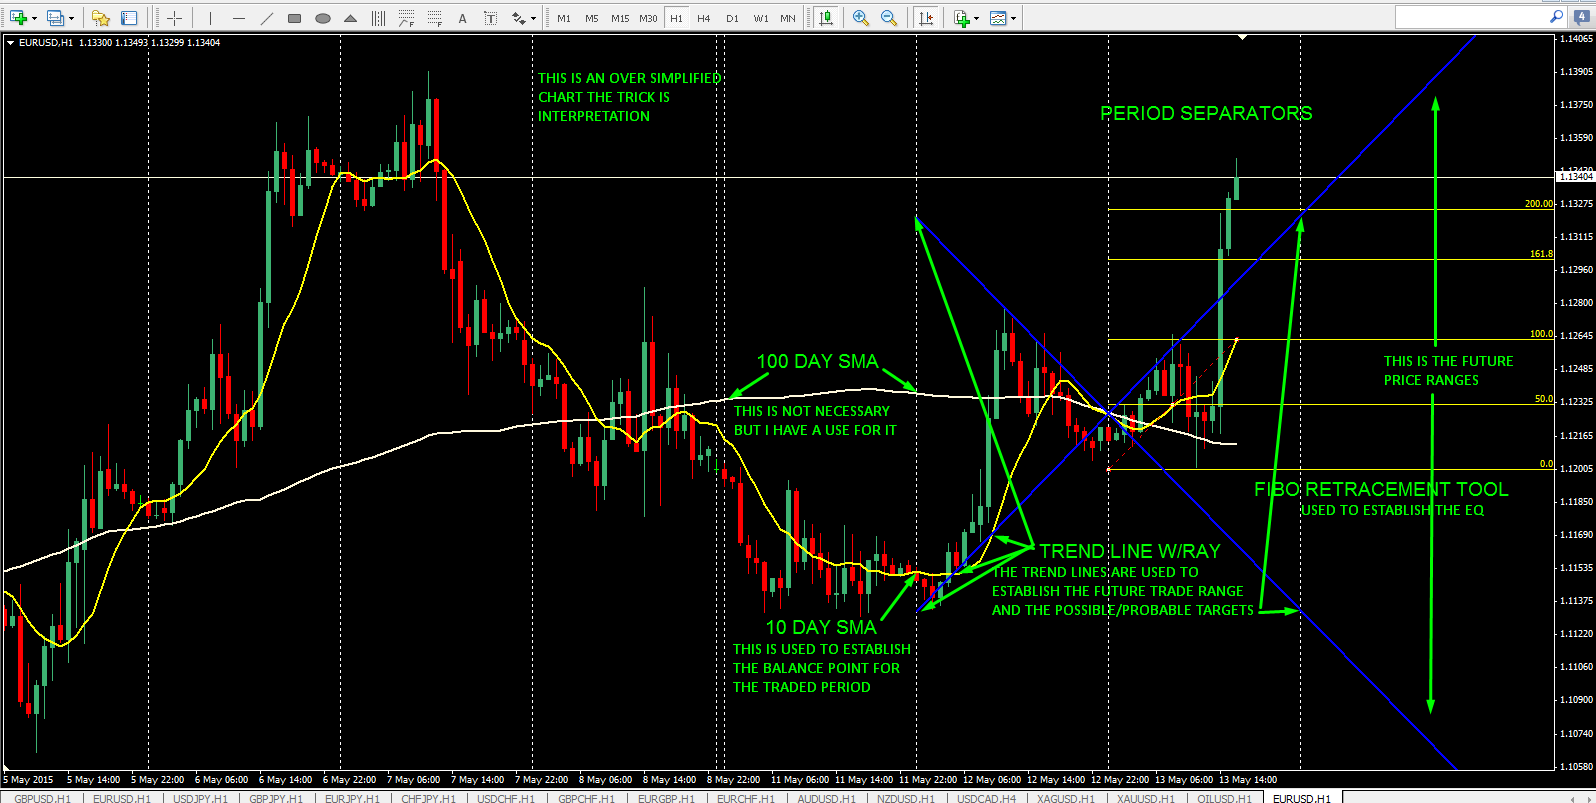Image resolution: width=1596 pixels, height=803 pixels.
Task: Switch the timeframe to M15
Action: 620,18
